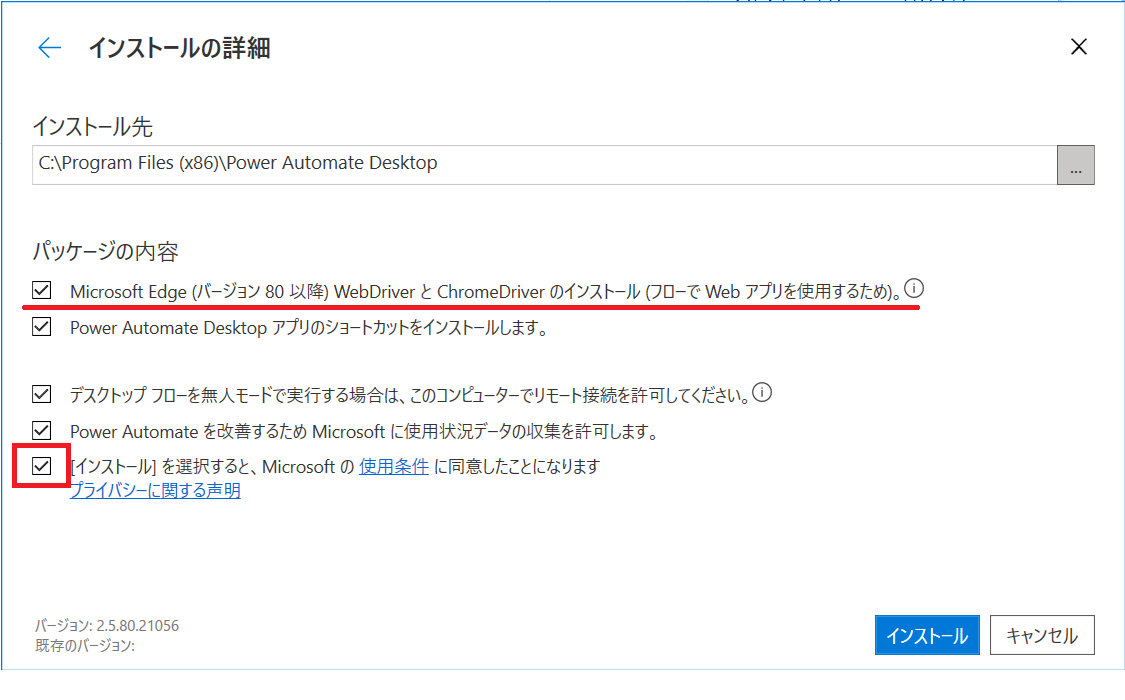
Task: Toggle the terms of use agreement checkbox
Action: point(42,466)
